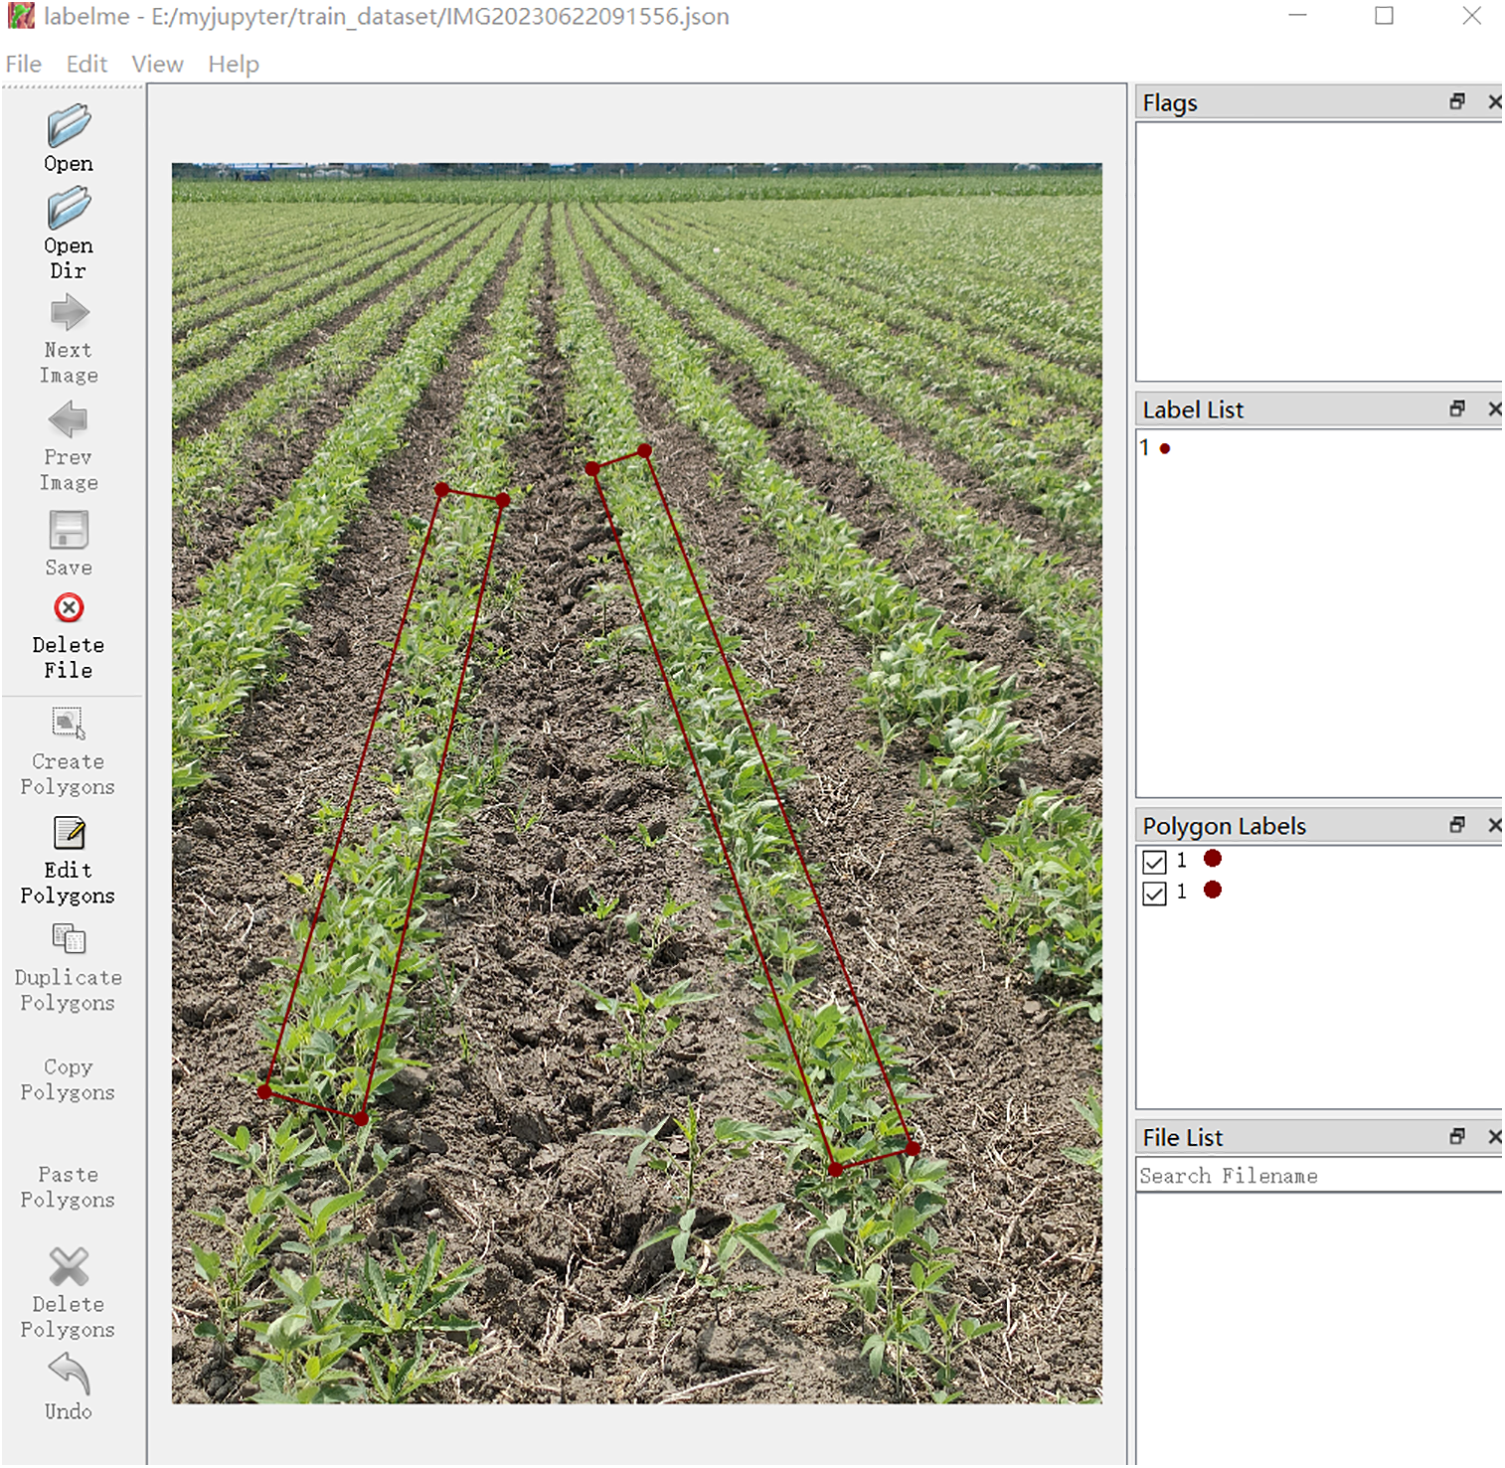Float the Flags panel
The width and height of the screenshot is (1505, 1468).
pos(1457,102)
